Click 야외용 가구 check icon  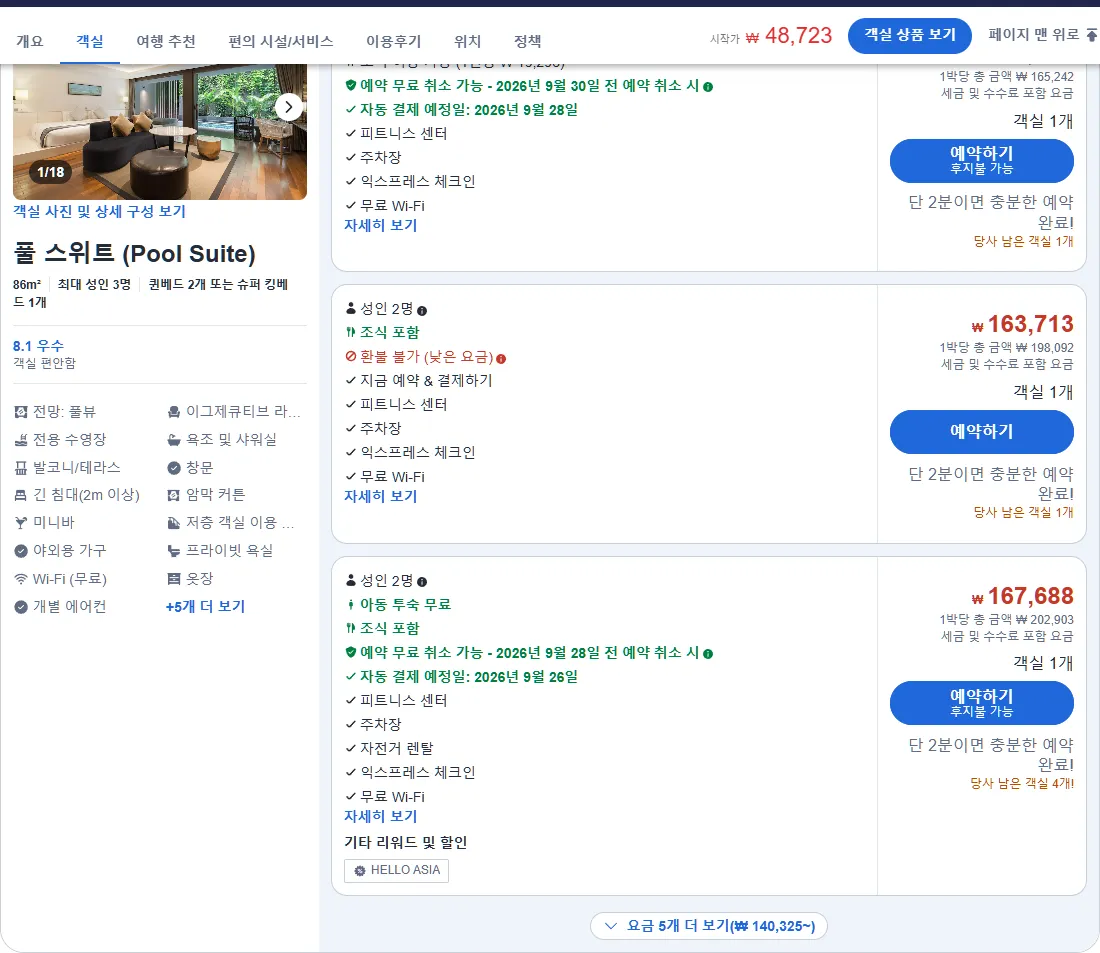pyautogui.click(x=21, y=551)
